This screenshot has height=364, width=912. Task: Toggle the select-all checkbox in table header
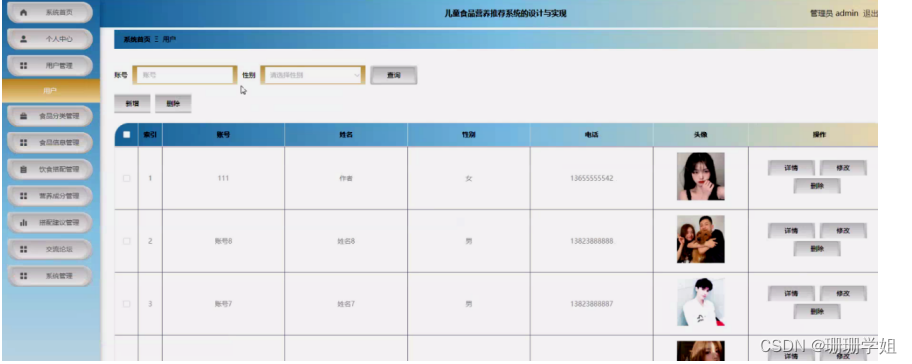pyautogui.click(x=126, y=134)
